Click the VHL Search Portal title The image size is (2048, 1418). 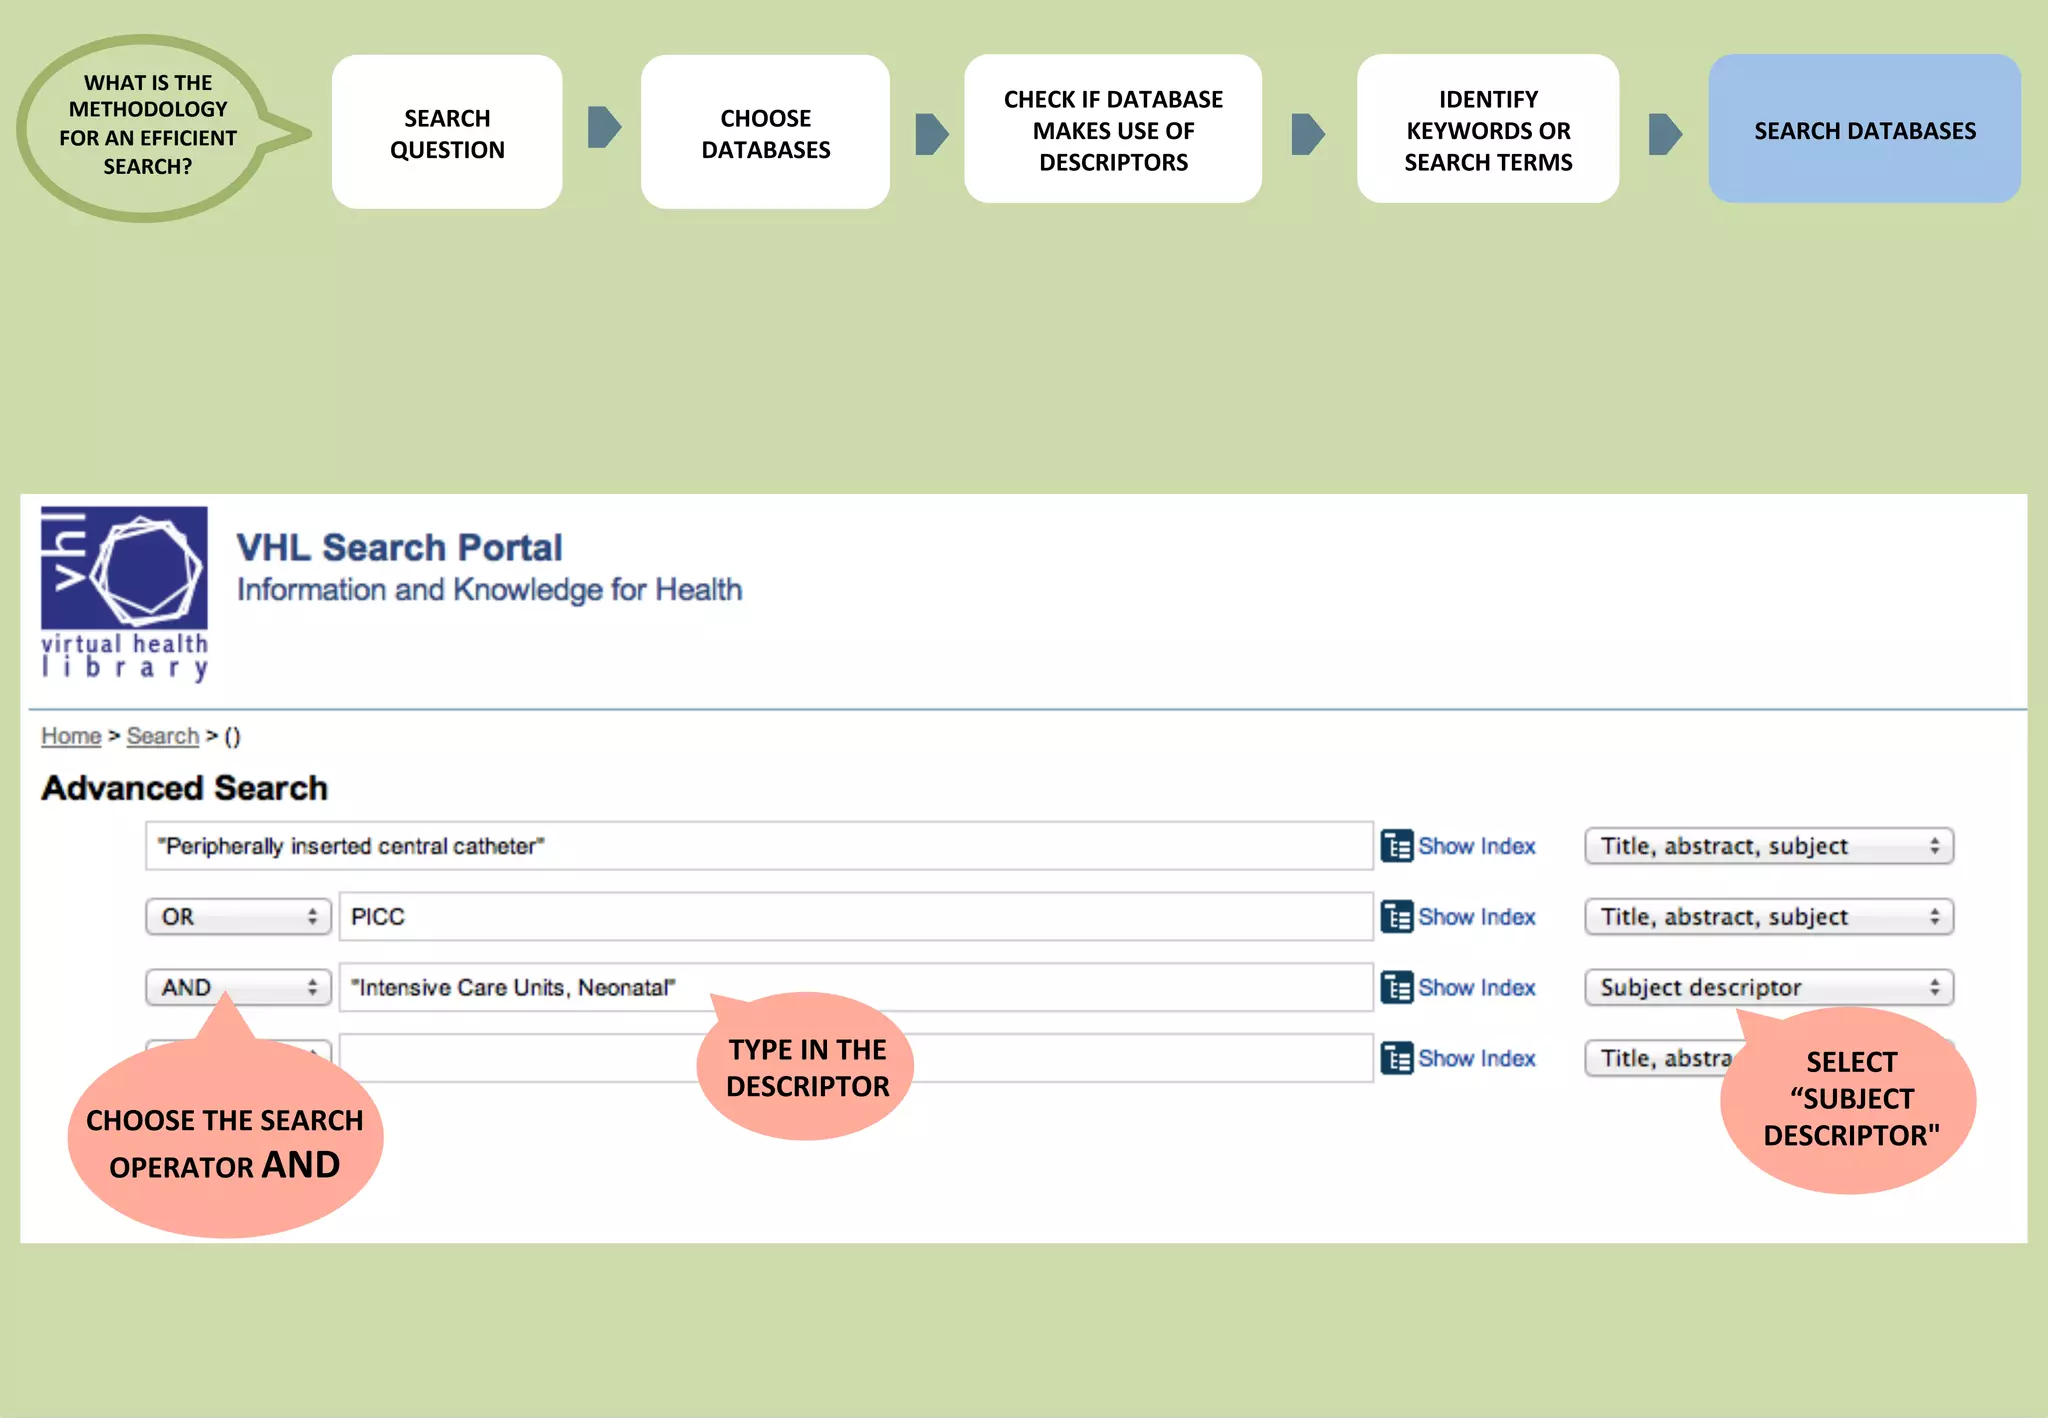click(399, 548)
